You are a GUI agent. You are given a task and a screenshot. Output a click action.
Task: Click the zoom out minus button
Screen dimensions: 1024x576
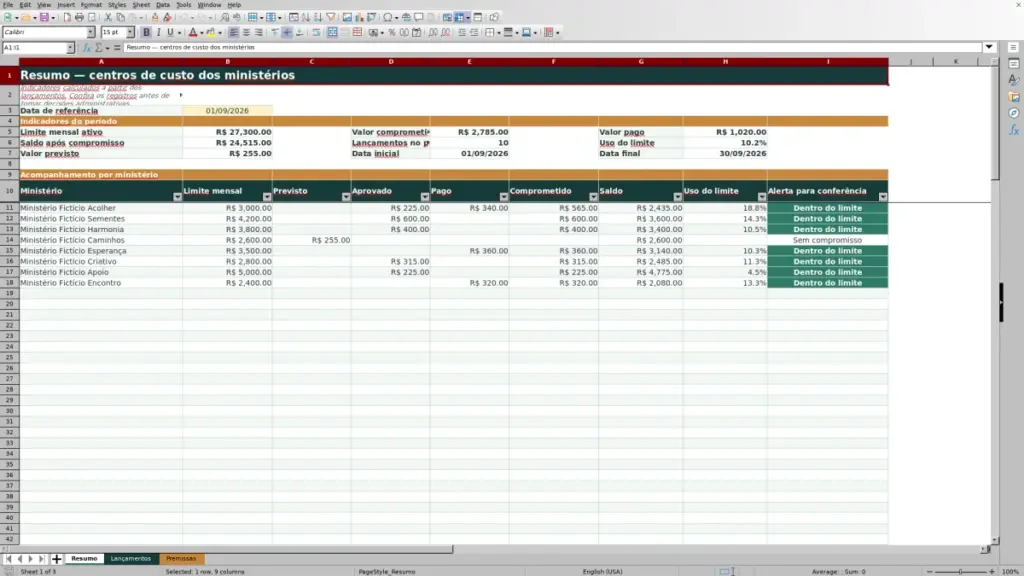click(x=930, y=572)
